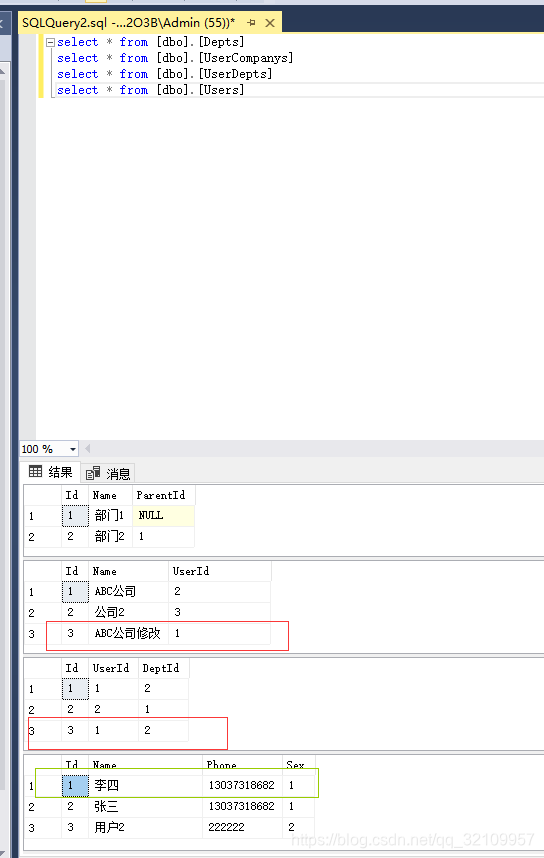Viewport: 544px width, 858px height.
Task: Click on [Depts] in the query
Action: [x=221, y=42]
